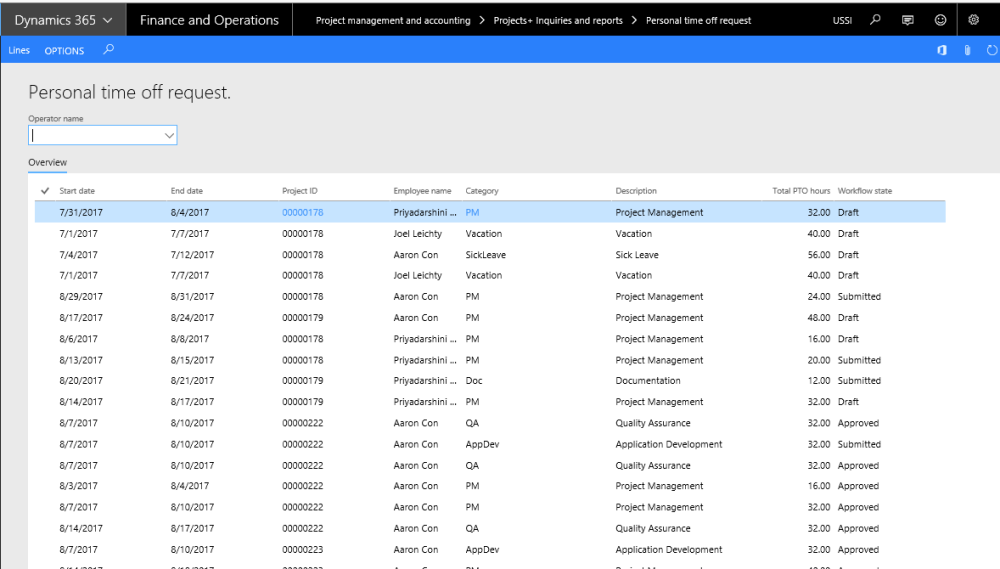Select the Overview tab
The image size is (1000, 569).
click(47, 162)
